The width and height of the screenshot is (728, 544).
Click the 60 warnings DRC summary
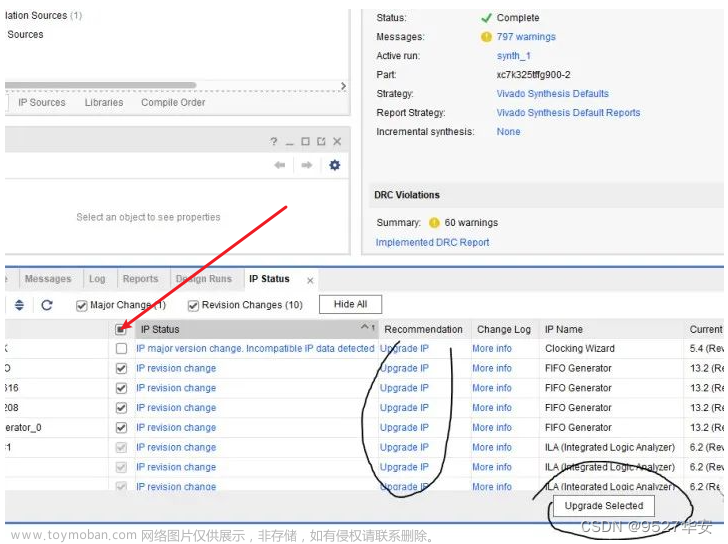pyautogui.click(x=471, y=222)
